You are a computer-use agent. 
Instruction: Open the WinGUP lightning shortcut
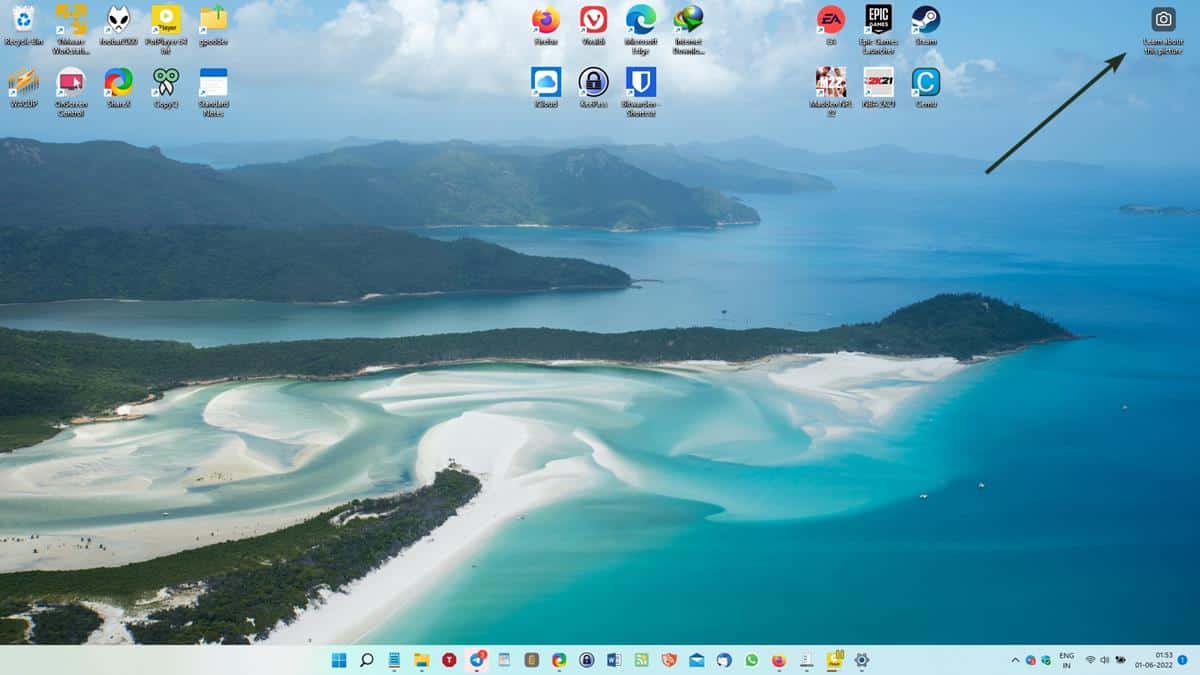23,87
